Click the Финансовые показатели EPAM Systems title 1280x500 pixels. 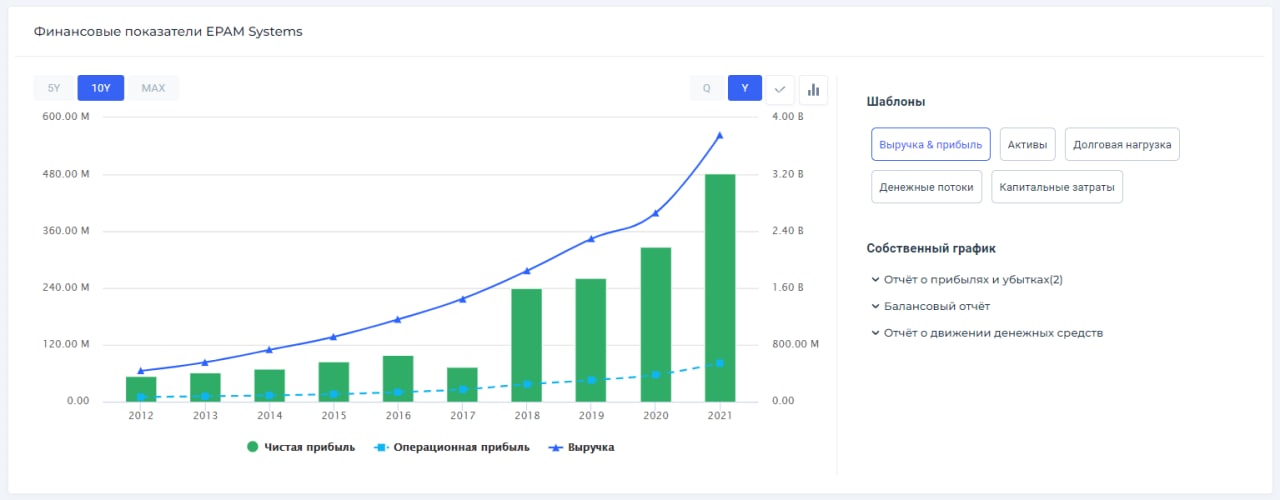tap(168, 31)
